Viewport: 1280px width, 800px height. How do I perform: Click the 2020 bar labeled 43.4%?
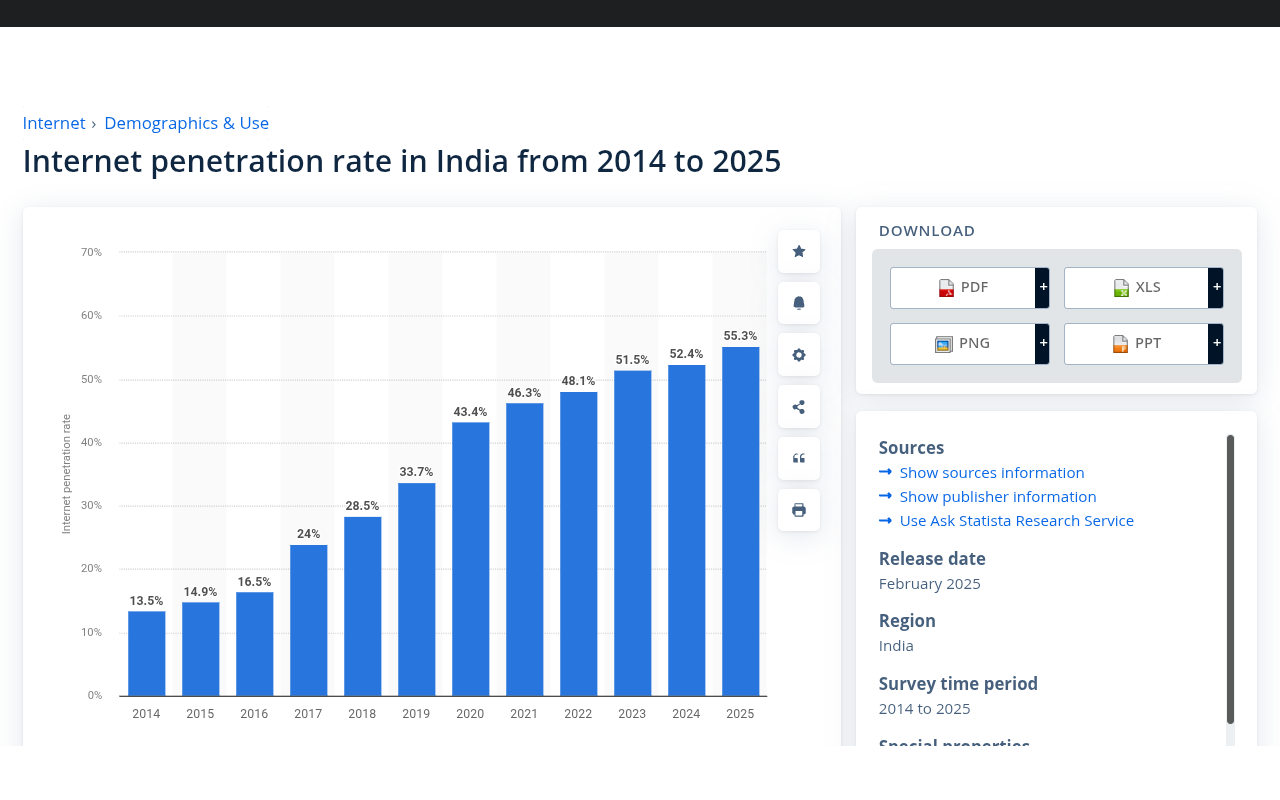coord(470,559)
